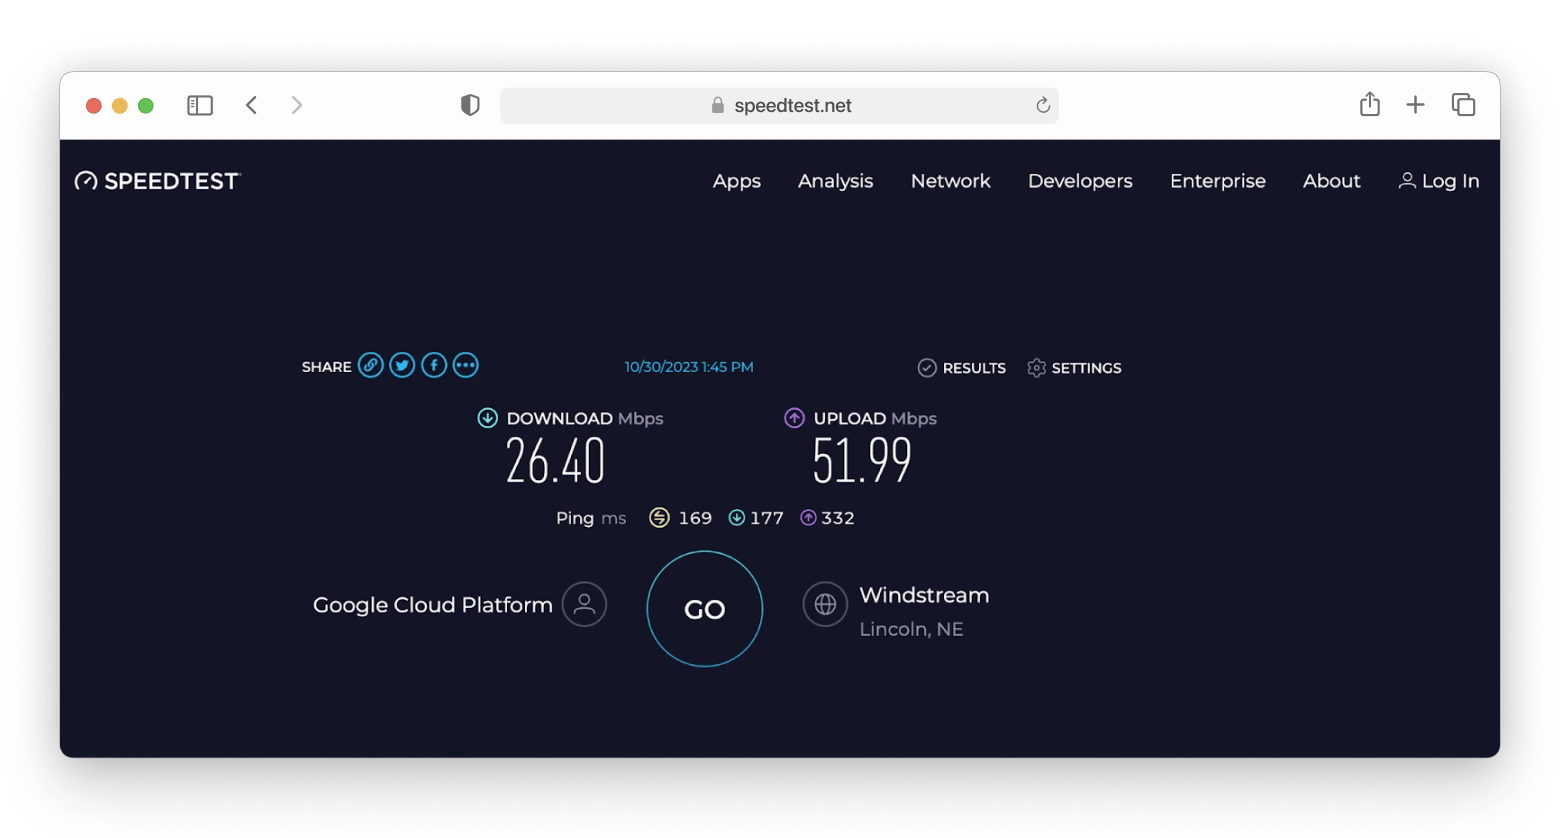
Task: Click the Speedtest logo
Action: pyautogui.click(x=158, y=181)
